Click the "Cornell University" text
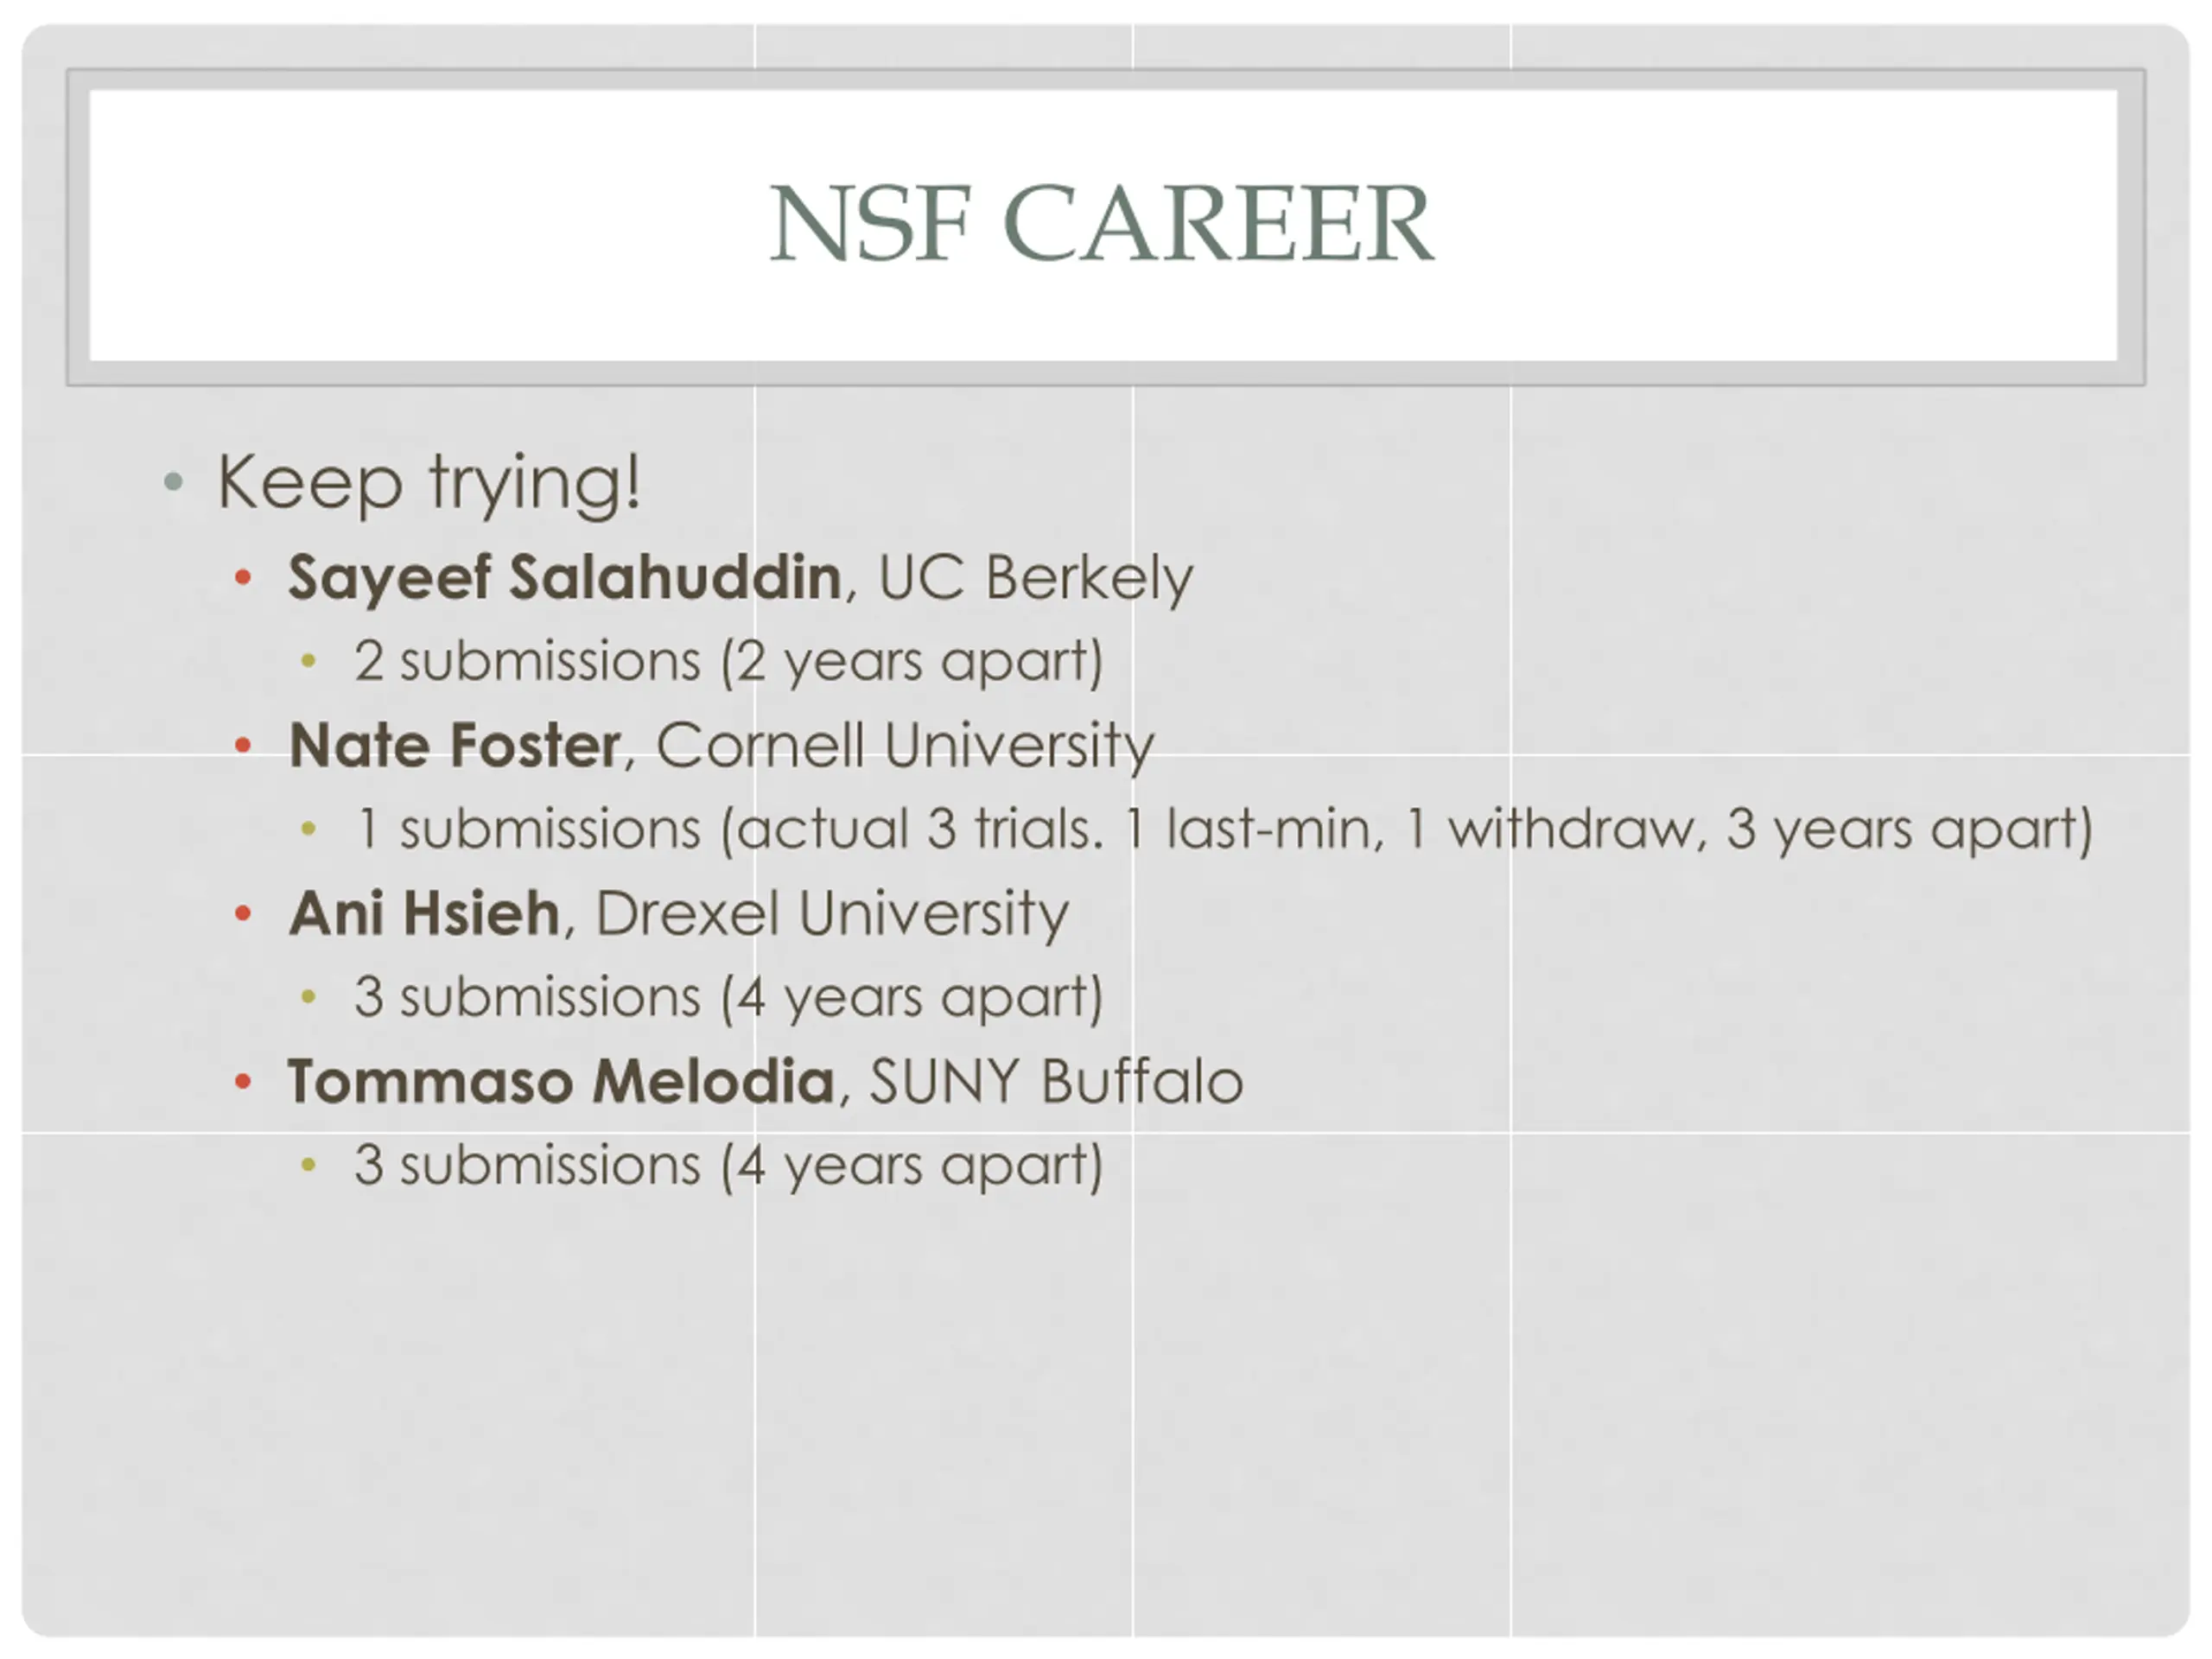 coord(904,746)
